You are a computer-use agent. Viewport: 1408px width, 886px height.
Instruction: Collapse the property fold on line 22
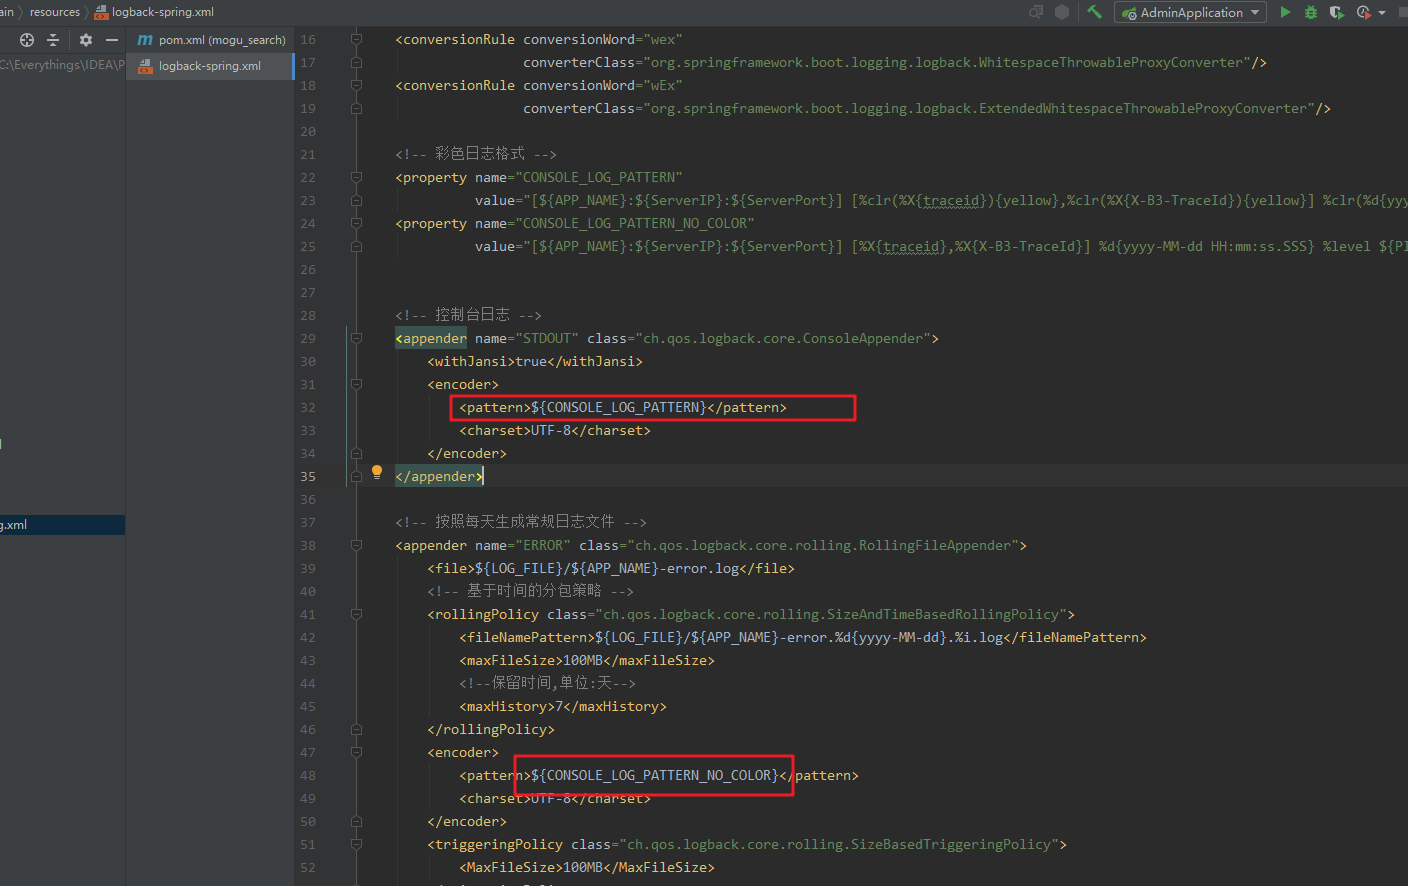pos(356,177)
